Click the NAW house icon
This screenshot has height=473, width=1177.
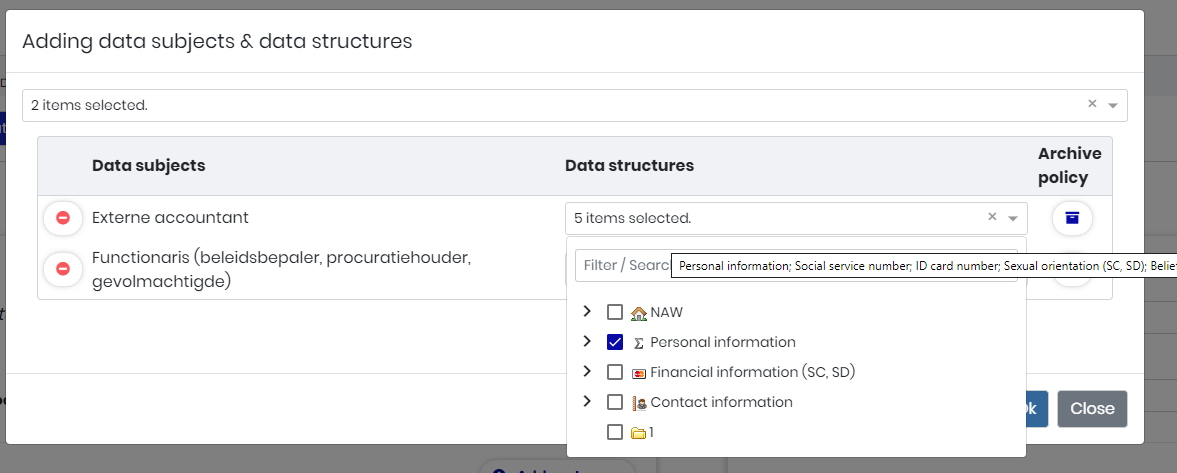639,313
